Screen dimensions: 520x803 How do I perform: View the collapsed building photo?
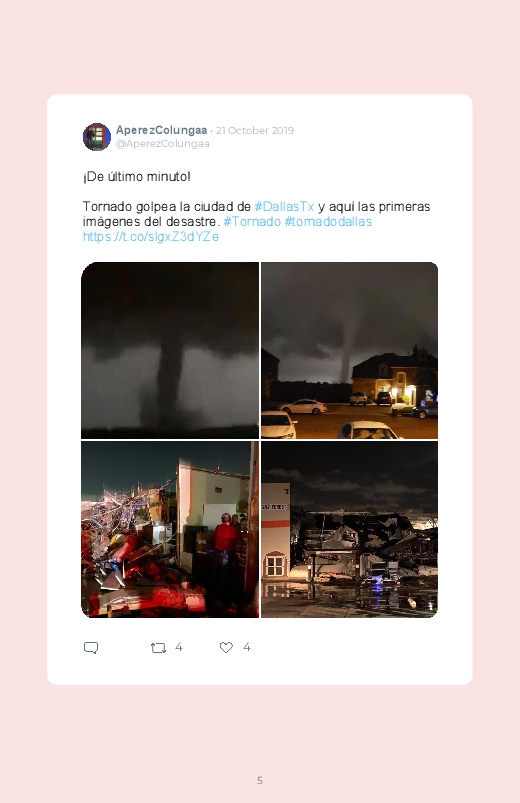pyautogui.click(x=349, y=530)
